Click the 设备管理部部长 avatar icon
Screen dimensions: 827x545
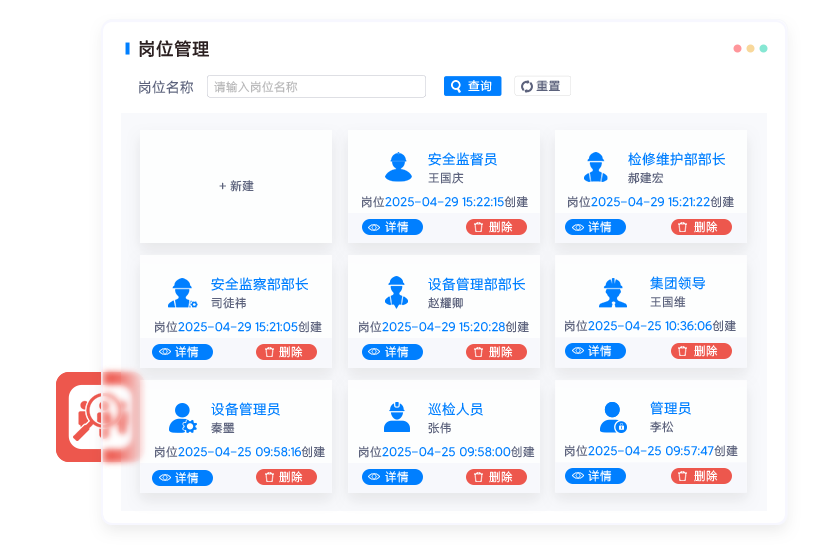[396, 292]
